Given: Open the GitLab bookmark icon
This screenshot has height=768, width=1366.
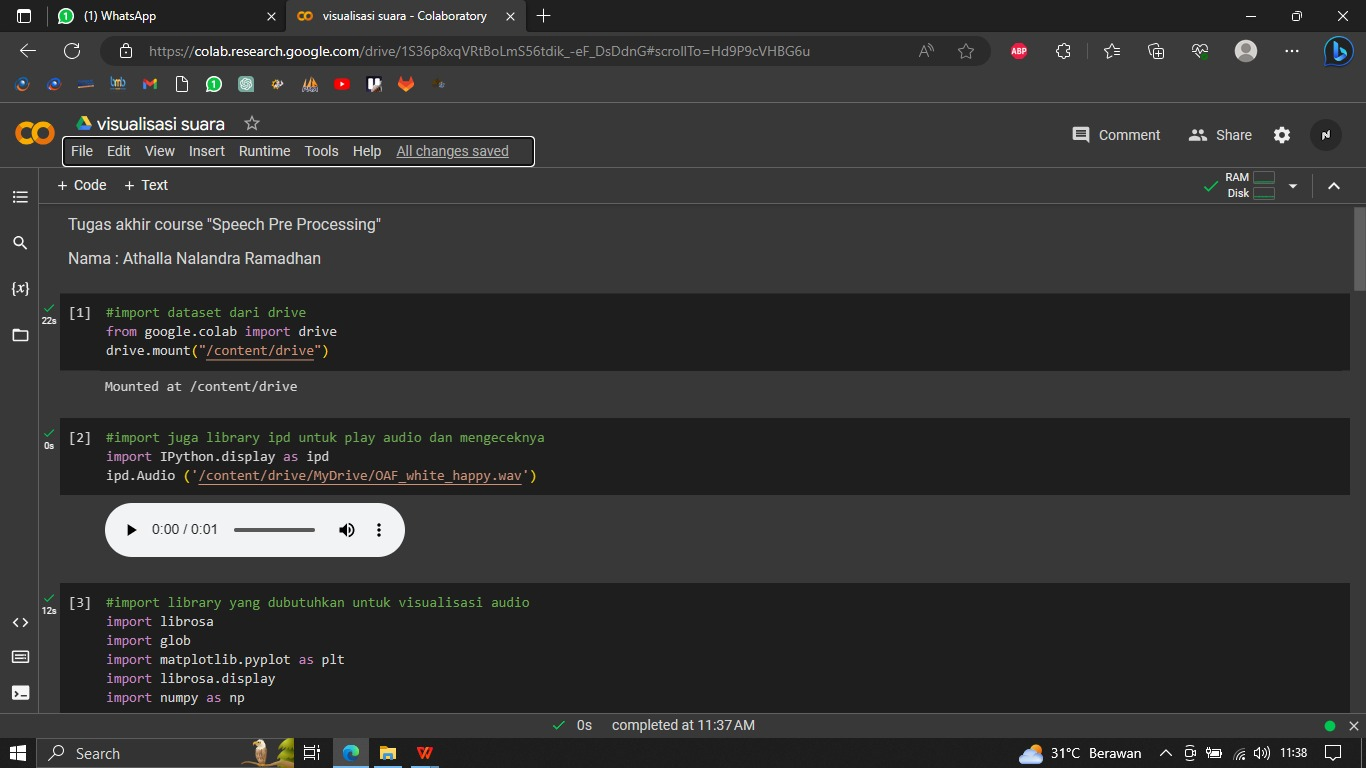Looking at the screenshot, I should coord(406,84).
